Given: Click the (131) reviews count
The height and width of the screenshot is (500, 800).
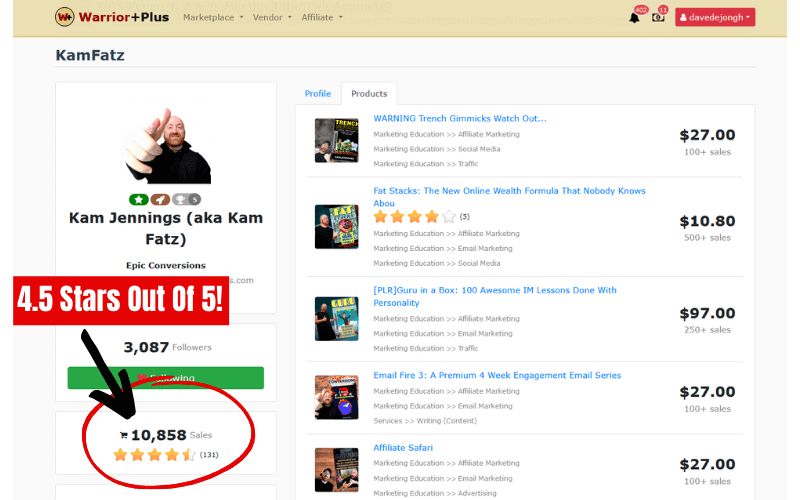Looking at the screenshot, I should point(209,455).
